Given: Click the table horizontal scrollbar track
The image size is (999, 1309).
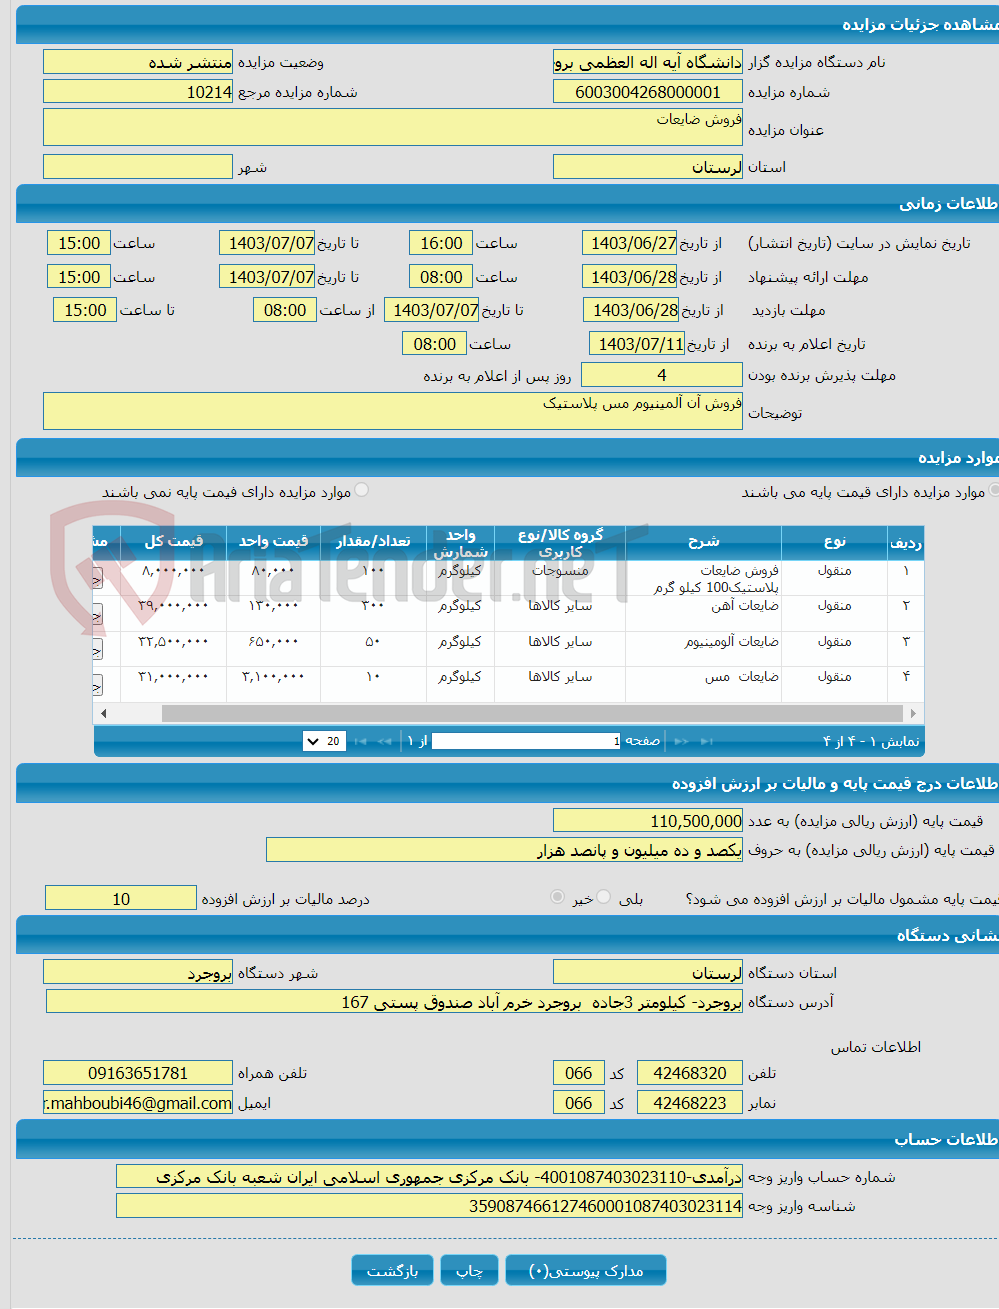Looking at the screenshot, I should [x=532, y=713].
